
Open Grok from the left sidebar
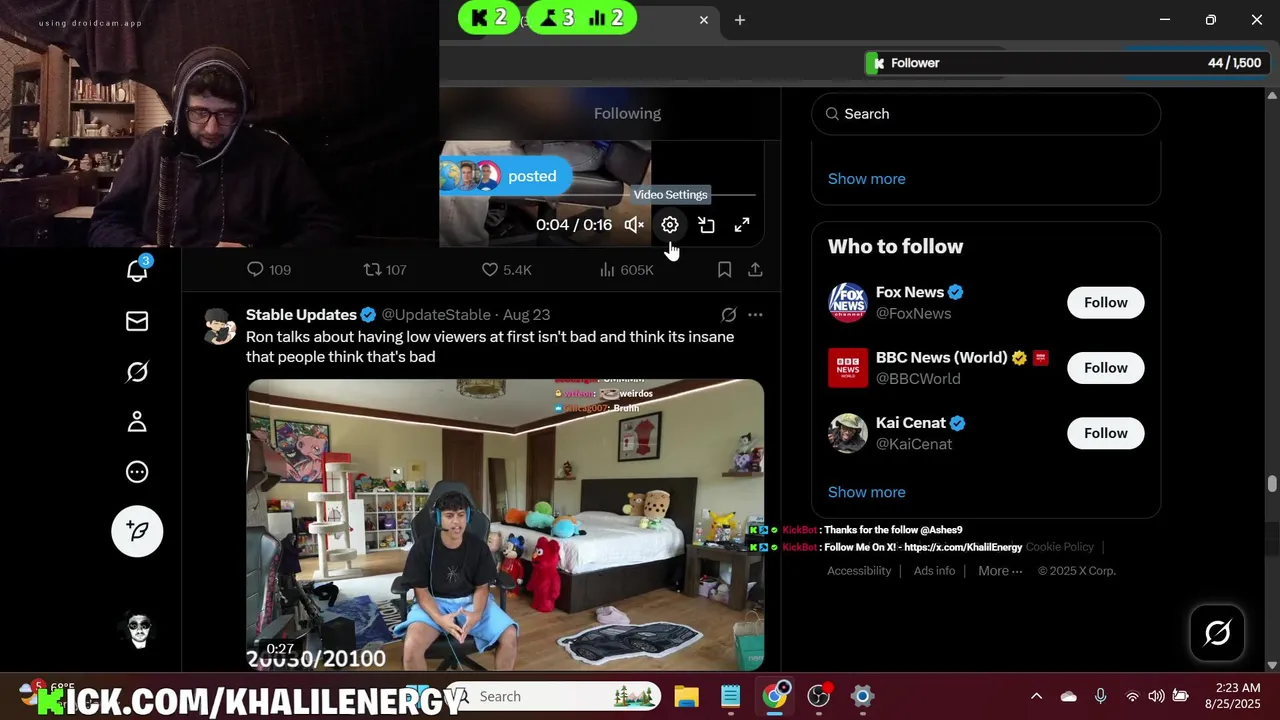click(137, 372)
